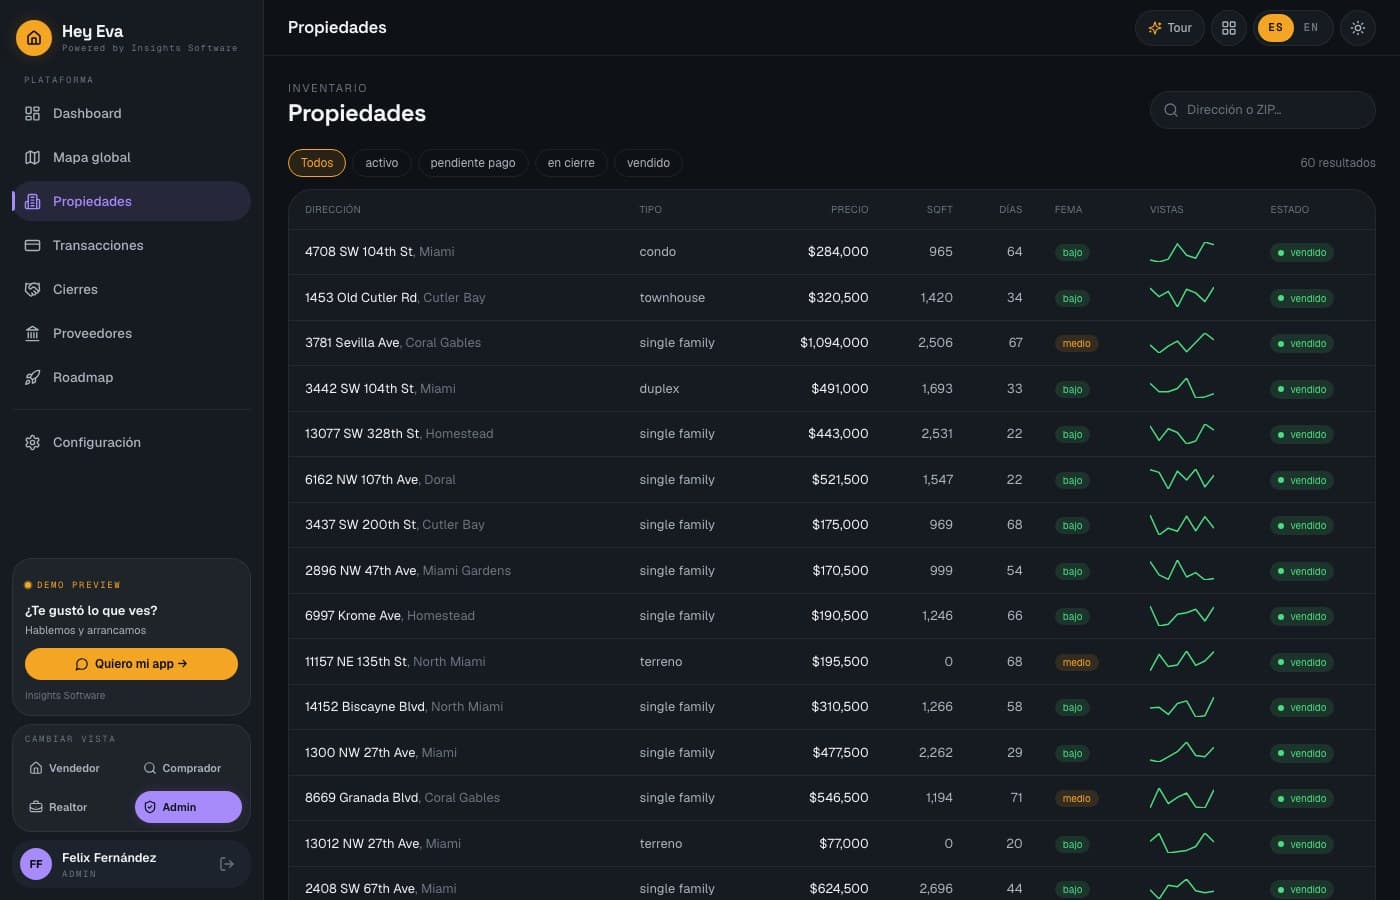Focus the Dirección o ZIP search field
Image resolution: width=1400 pixels, height=900 pixels.
[1263, 110]
